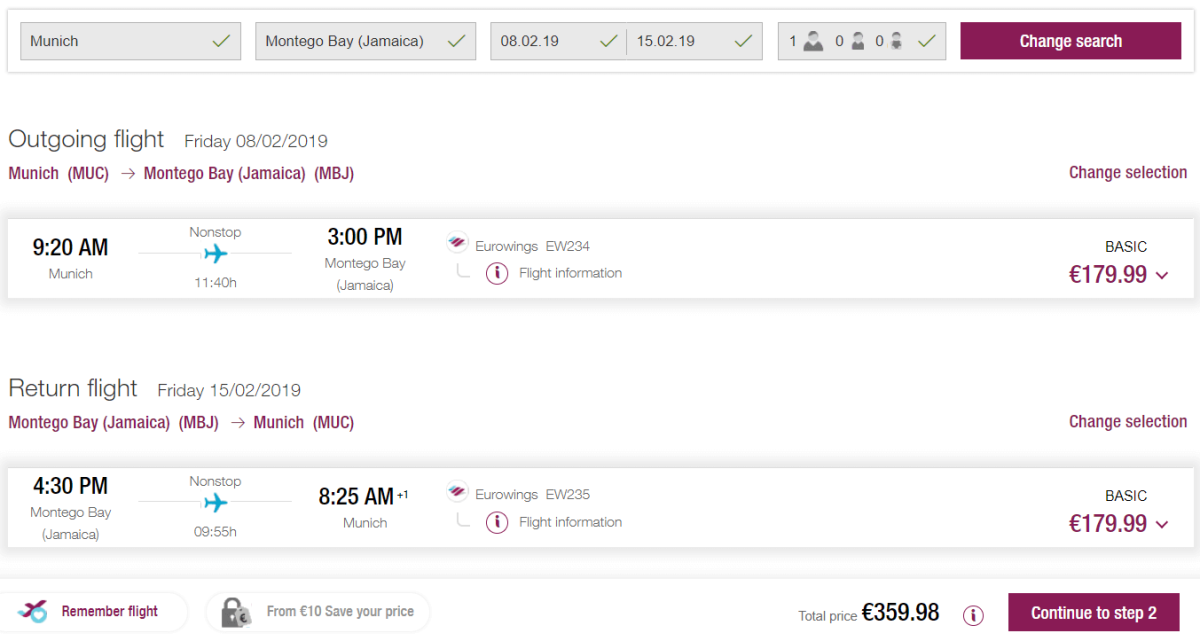
Task: Click Eurowings logo on outgoing flight
Action: 457,245
